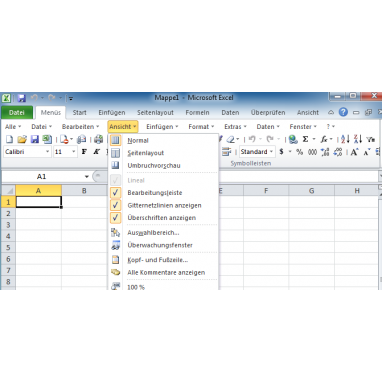Viewport: 382px width, 382px height.
Task: Select Normal view in Ansicht menu
Action: click(163, 140)
